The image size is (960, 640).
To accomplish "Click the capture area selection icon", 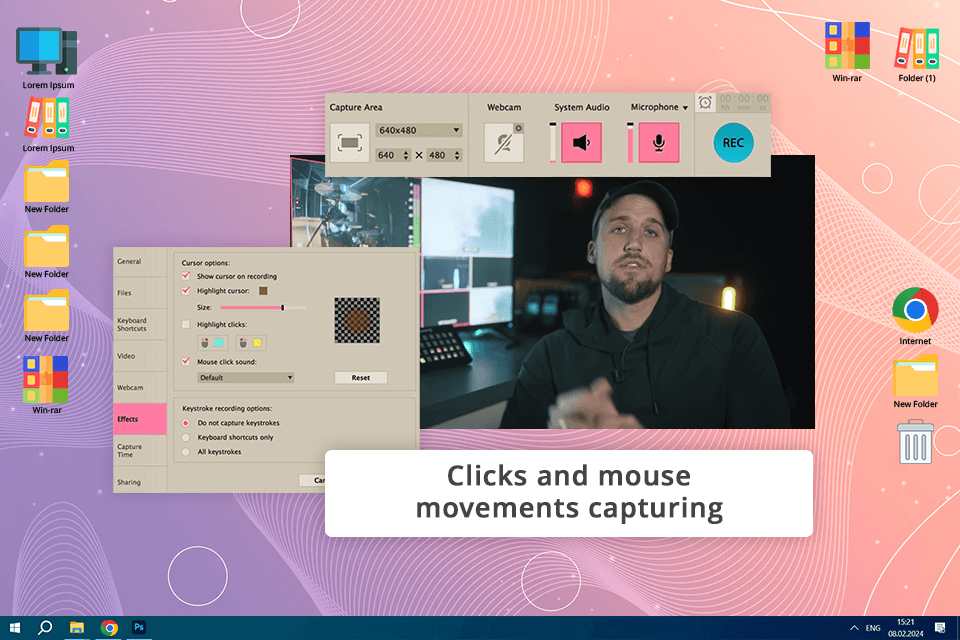I will coord(350,143).
